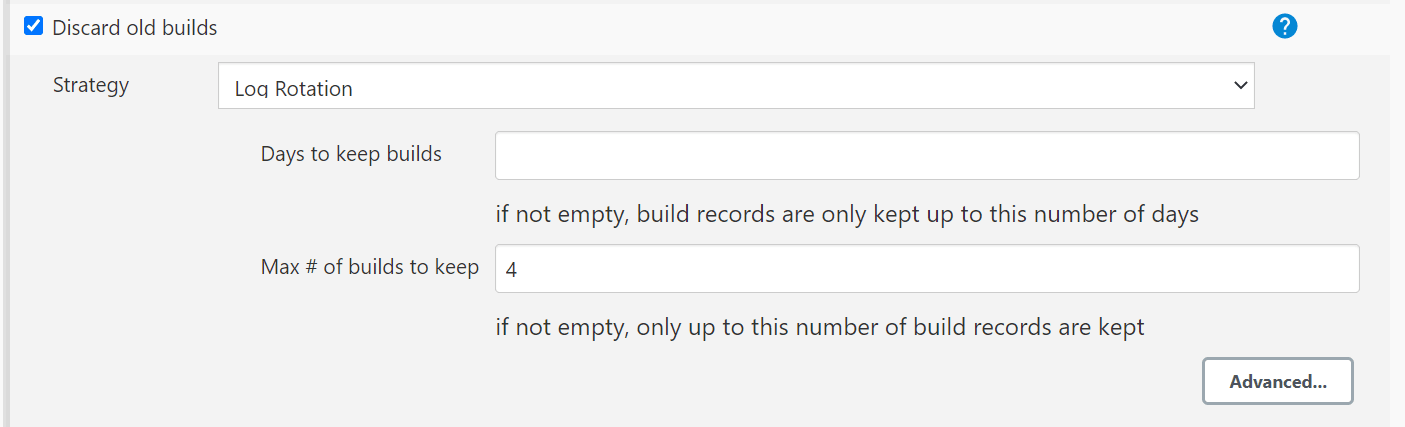Click the blue question mark circle
The image size is (1405, 427).
[x=1284, y=27]
